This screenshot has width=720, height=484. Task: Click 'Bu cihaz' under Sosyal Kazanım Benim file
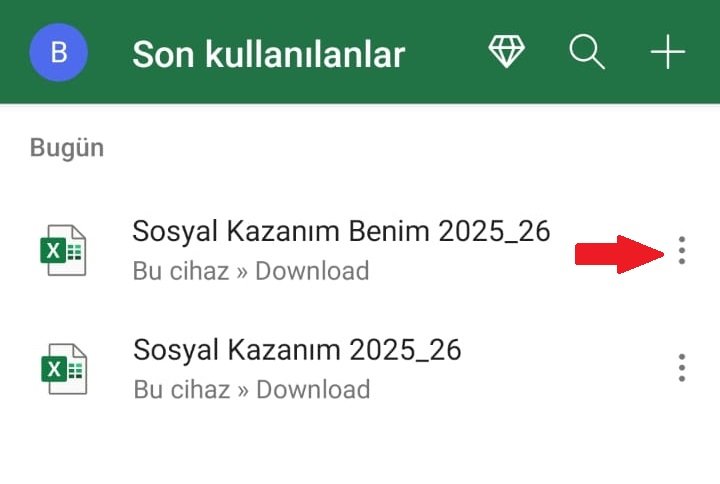pyautogui.click(x=181, y=270)
